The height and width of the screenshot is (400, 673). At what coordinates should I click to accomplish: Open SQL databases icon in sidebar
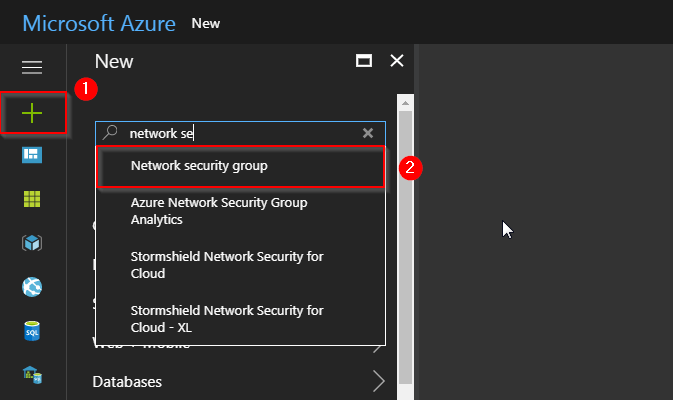(32, 331)
